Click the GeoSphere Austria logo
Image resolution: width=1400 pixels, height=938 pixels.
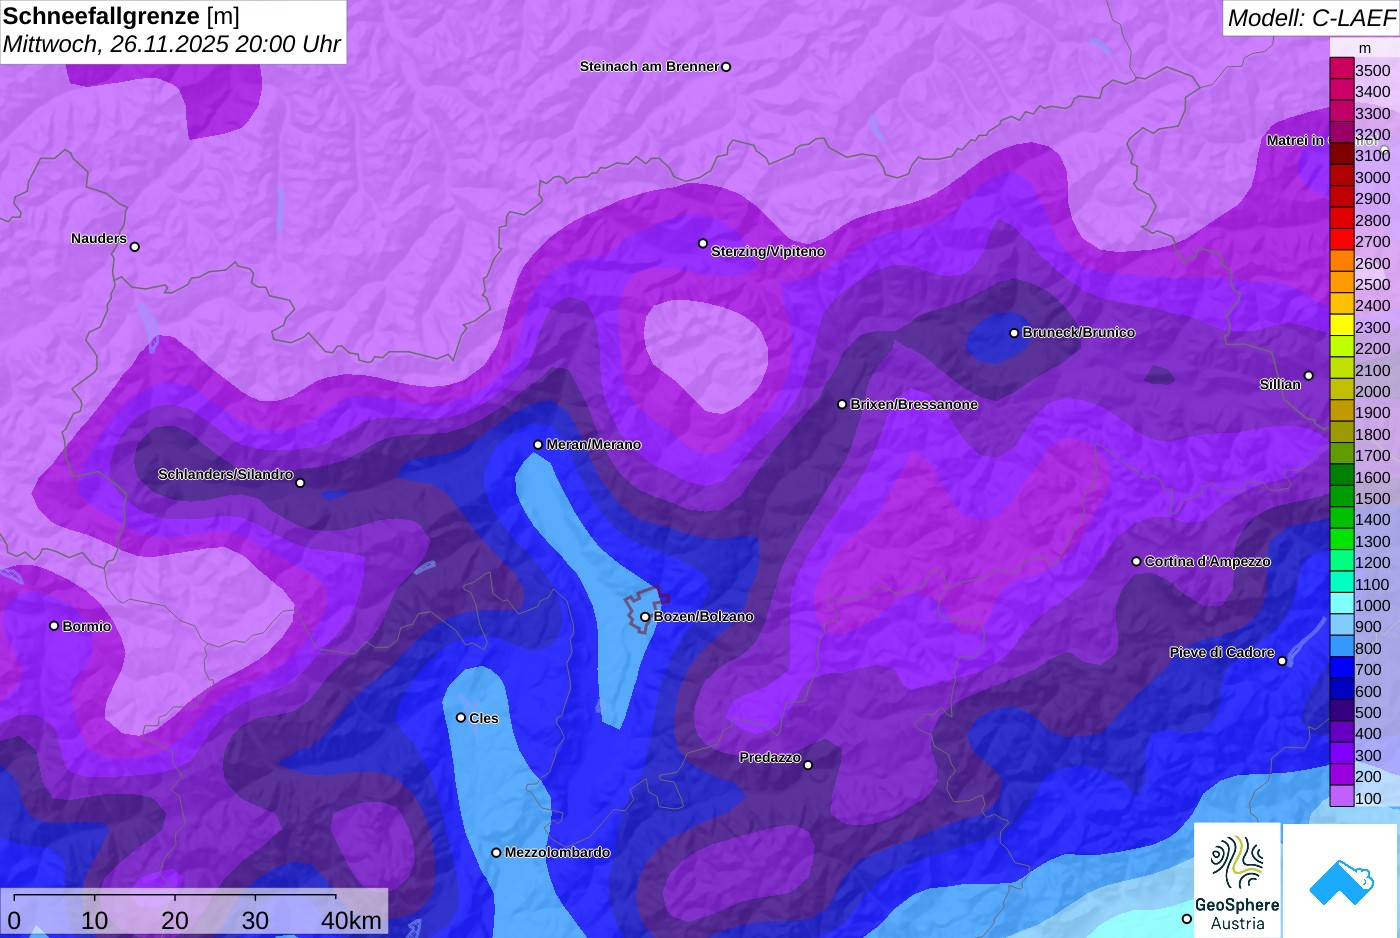tap(1237, 880)
